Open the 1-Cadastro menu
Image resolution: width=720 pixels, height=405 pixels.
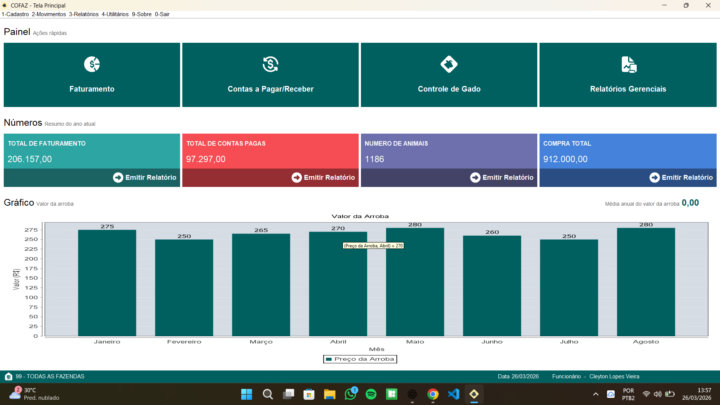pos(15,14)
